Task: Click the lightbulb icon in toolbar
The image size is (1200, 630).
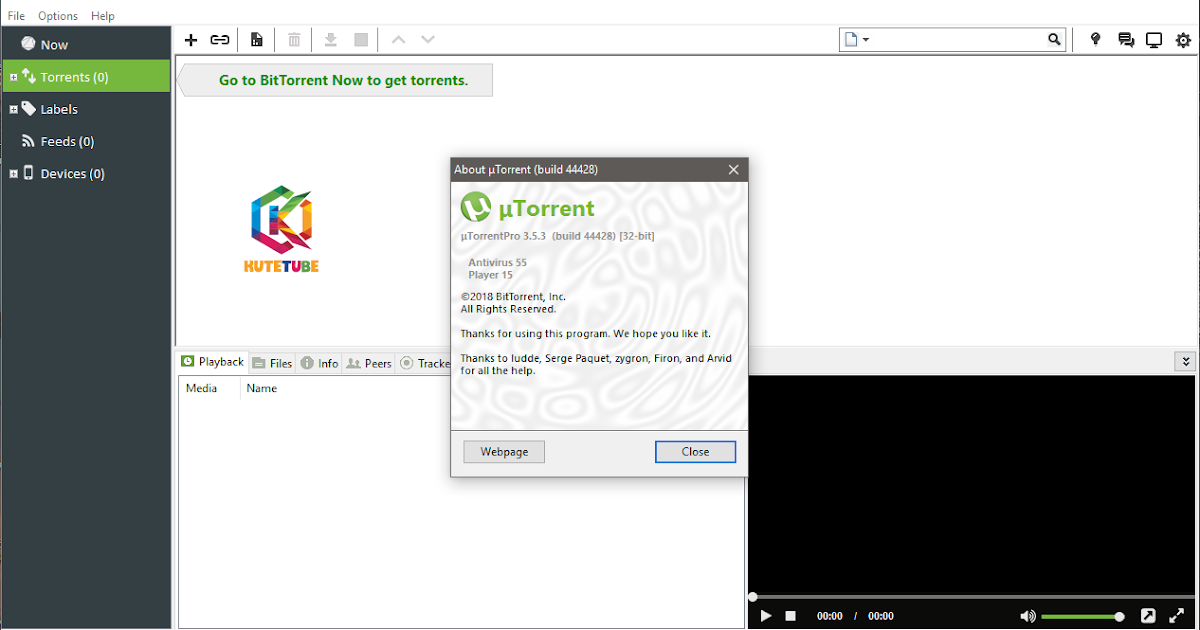Action: point(1095,40)
